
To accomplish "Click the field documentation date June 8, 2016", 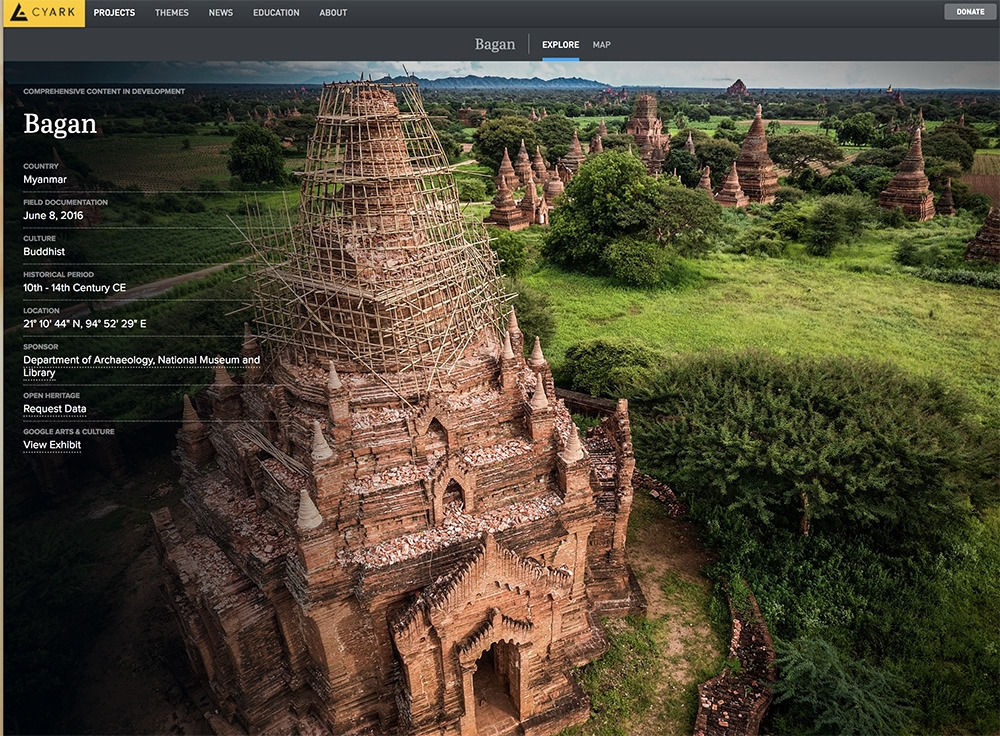I will coord(53,216).
